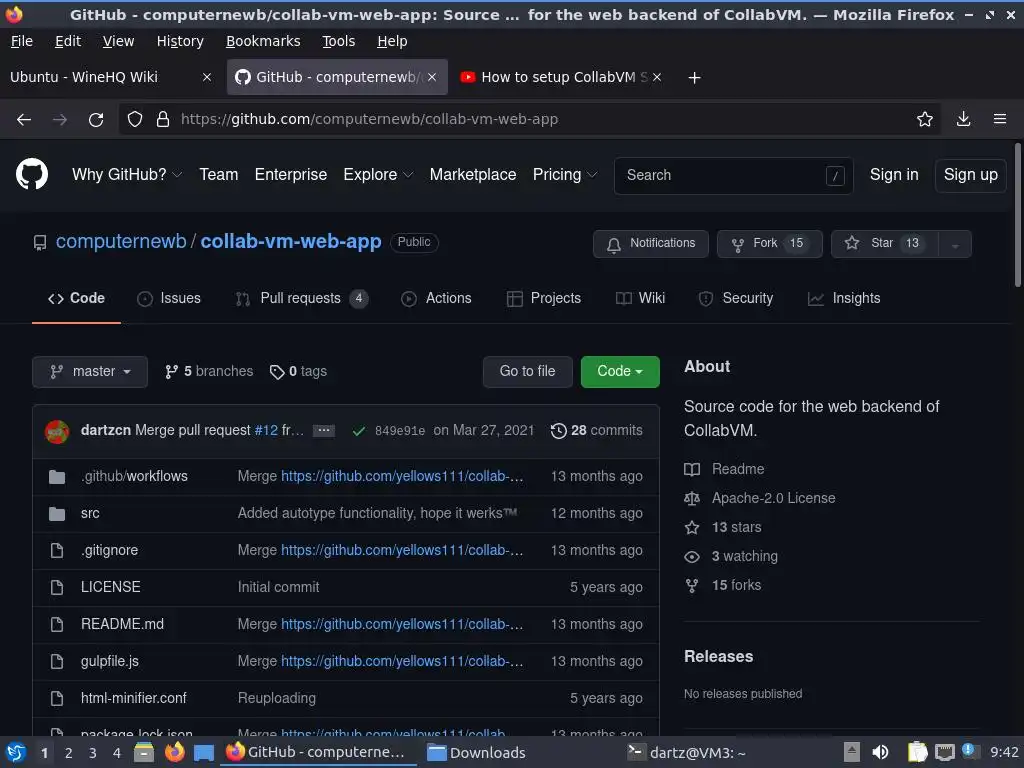Click the page vertical scrollbar

(1017, 216)
